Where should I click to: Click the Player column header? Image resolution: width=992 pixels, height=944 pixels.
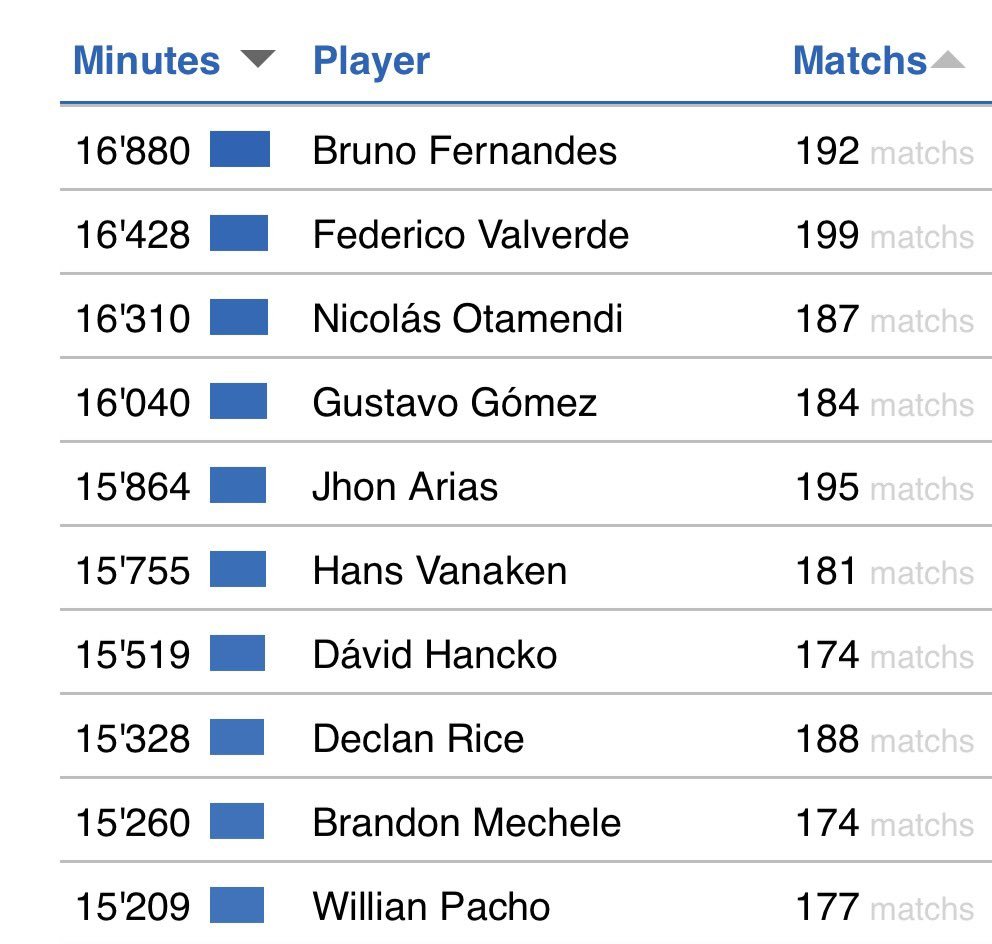tap(371, 61)
